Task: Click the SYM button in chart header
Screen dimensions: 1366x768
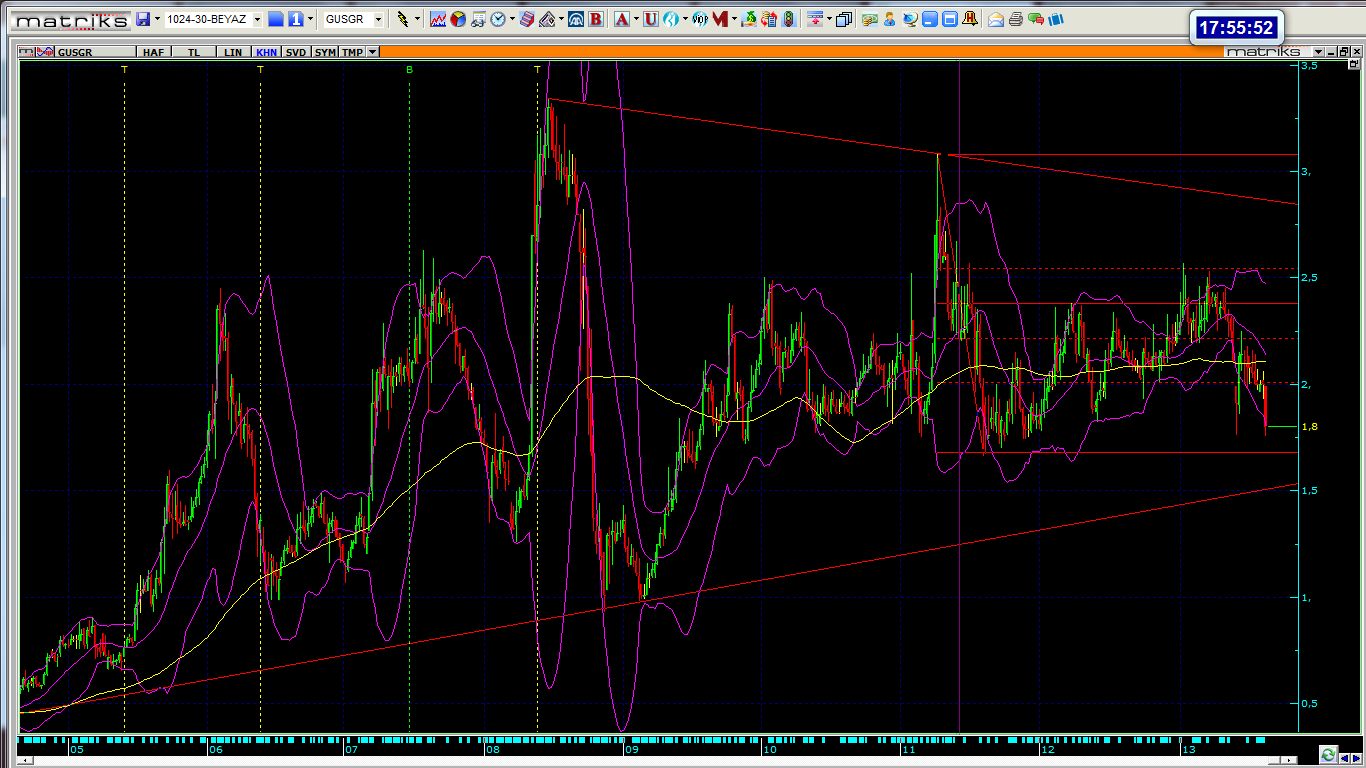Action: (326, 52)
